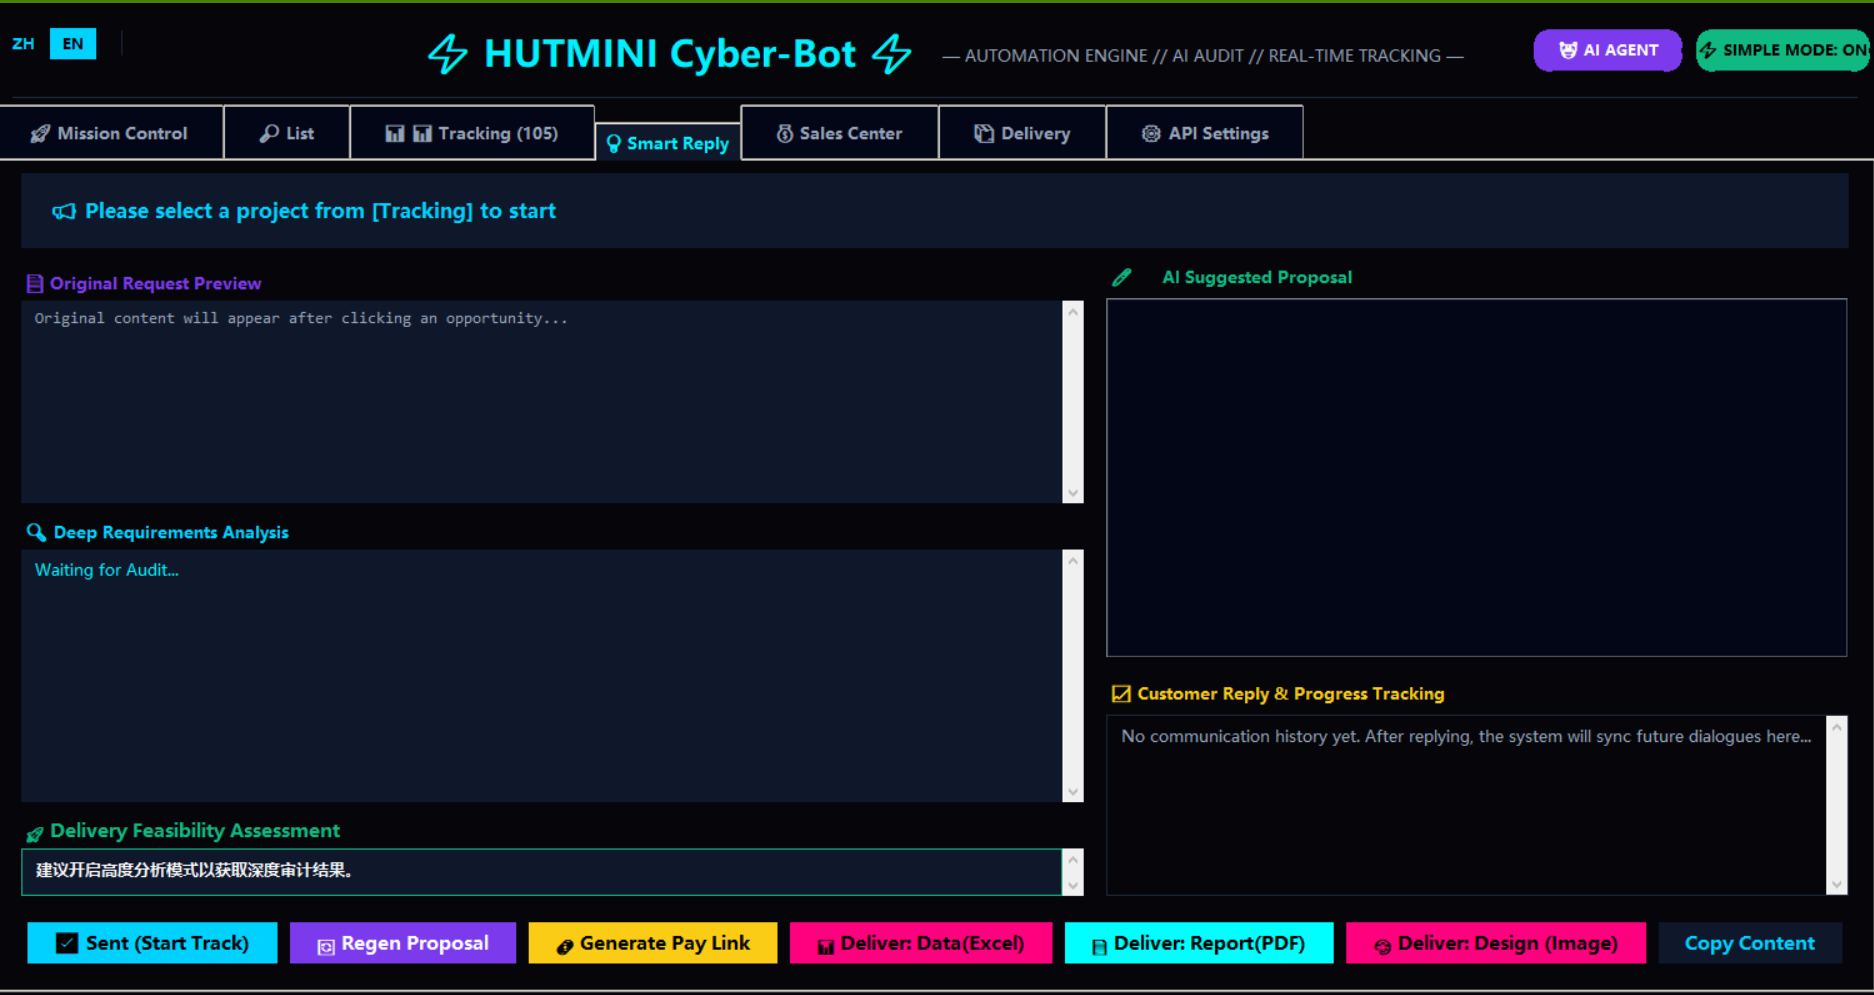The width and height of the screenshot is (1874, 995).
Task: Generate a pay link
Action: tap(652, 942)
